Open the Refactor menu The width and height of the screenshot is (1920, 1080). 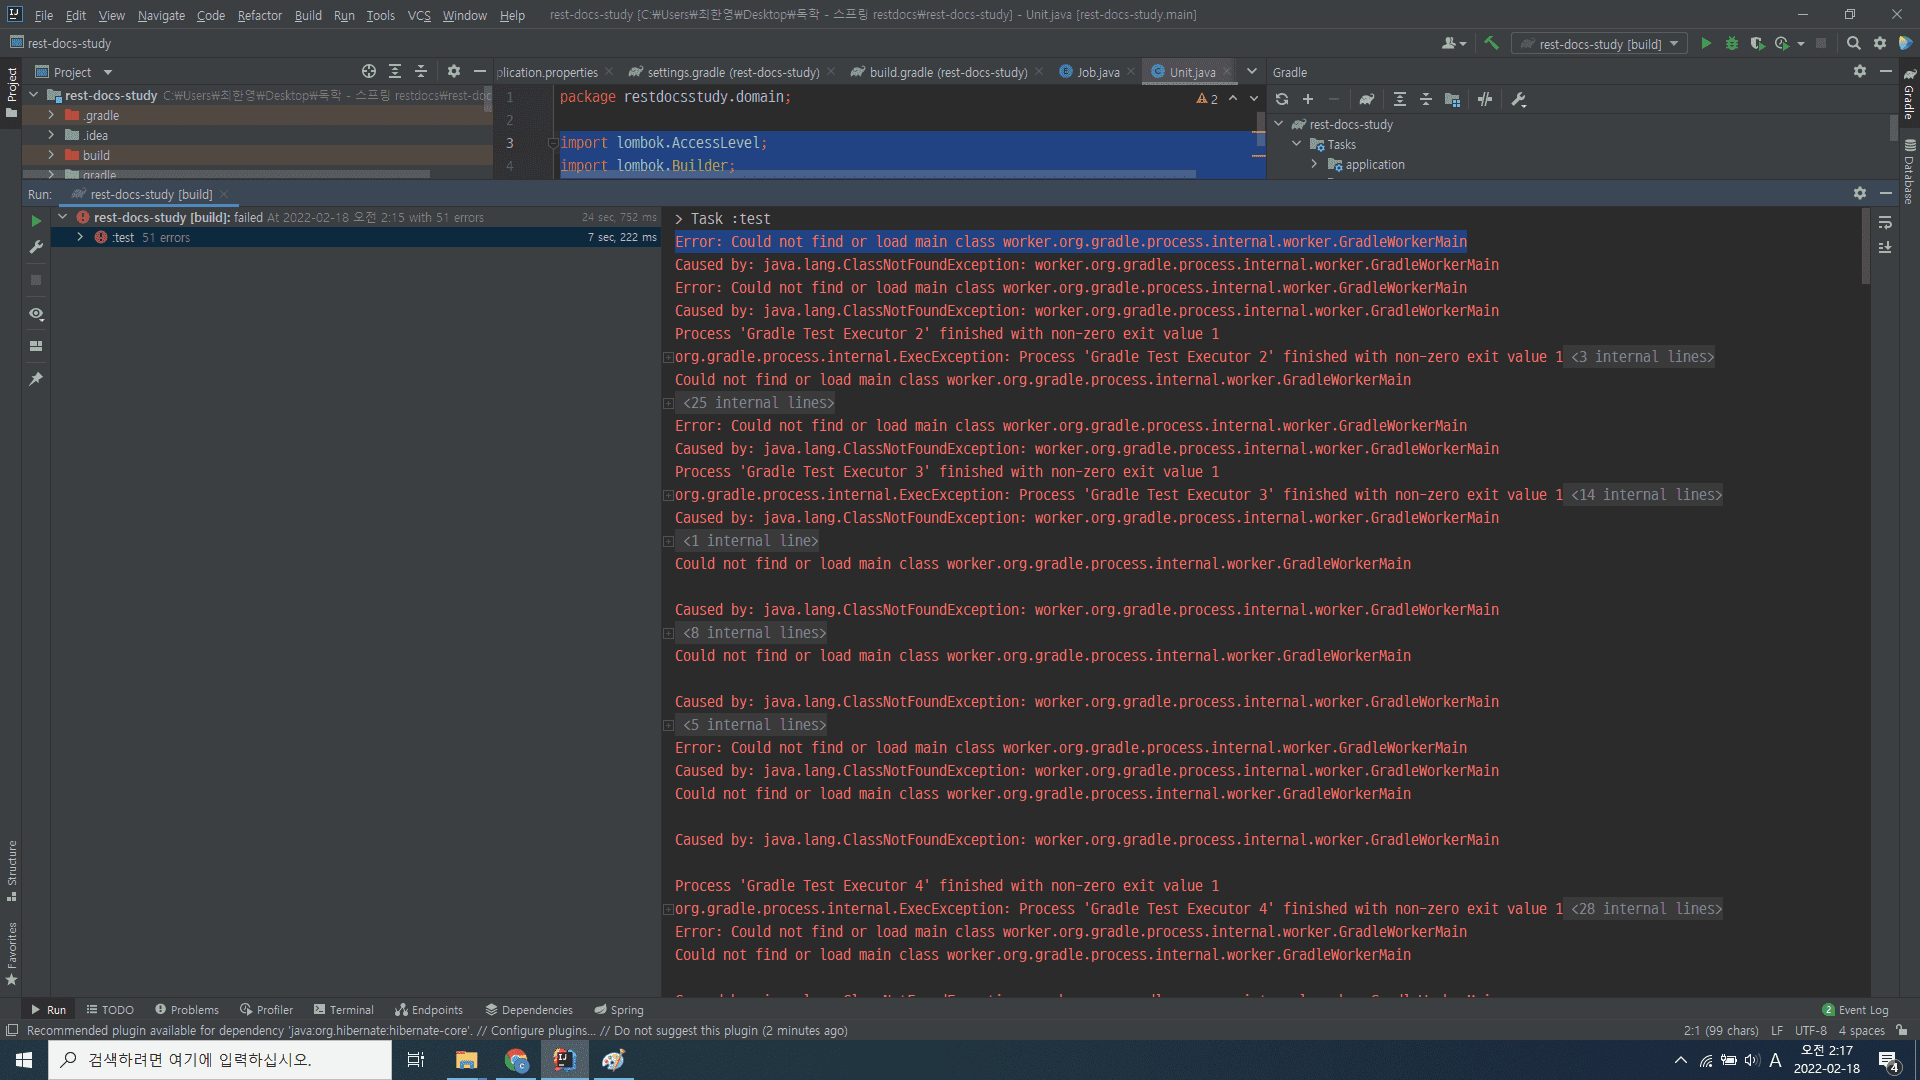point(259,15)
